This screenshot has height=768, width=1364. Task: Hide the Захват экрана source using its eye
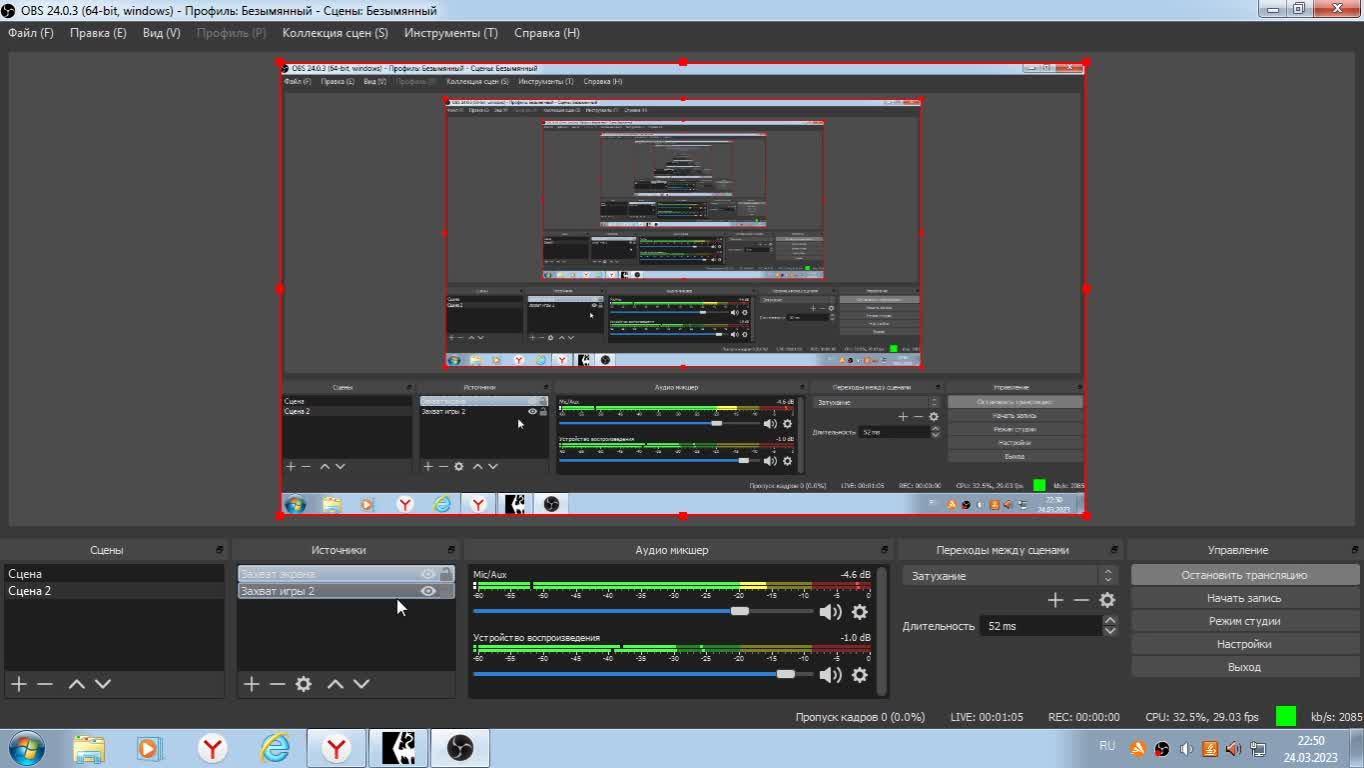(428, 574)
